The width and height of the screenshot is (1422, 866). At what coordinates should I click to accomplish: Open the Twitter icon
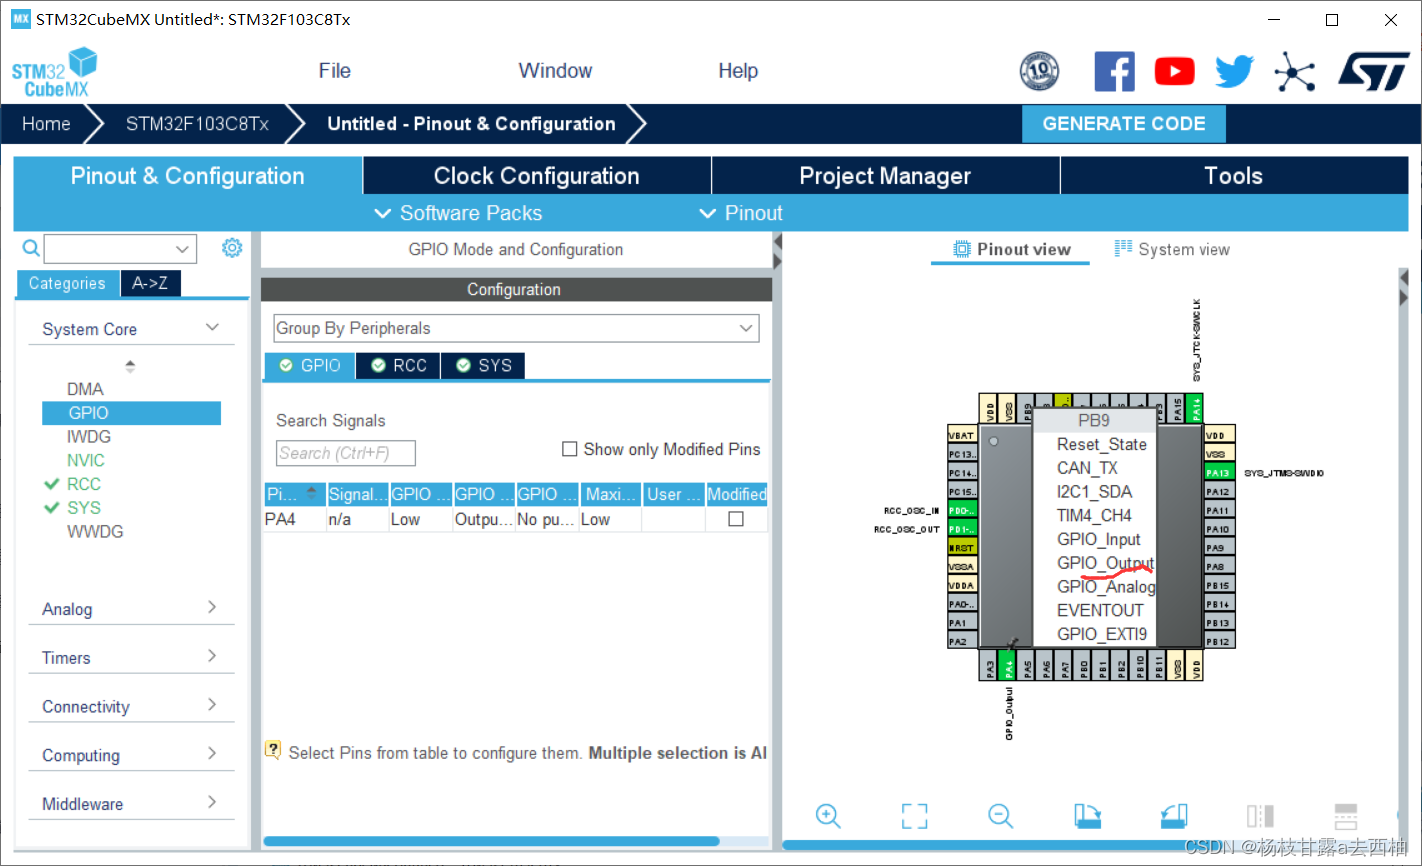tap(1234, 71)
